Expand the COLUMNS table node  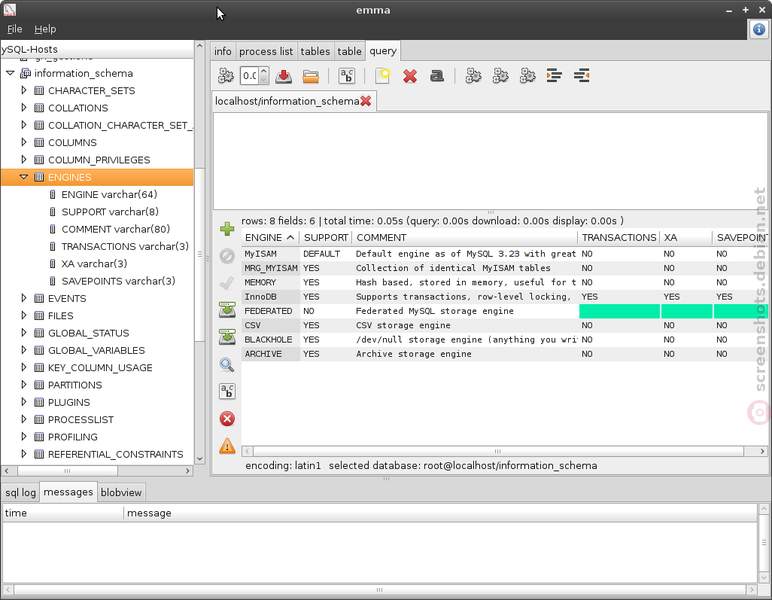[x=24, y=142]
